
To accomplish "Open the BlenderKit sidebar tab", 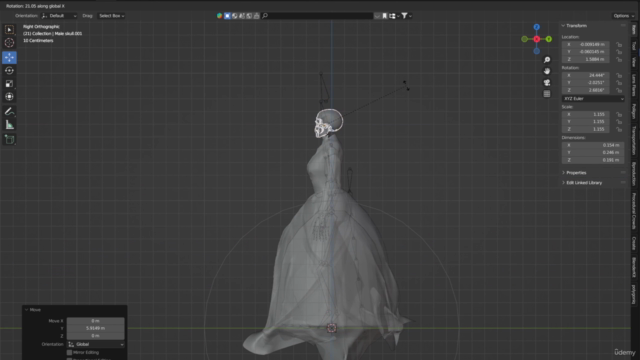I will [634, 267].
